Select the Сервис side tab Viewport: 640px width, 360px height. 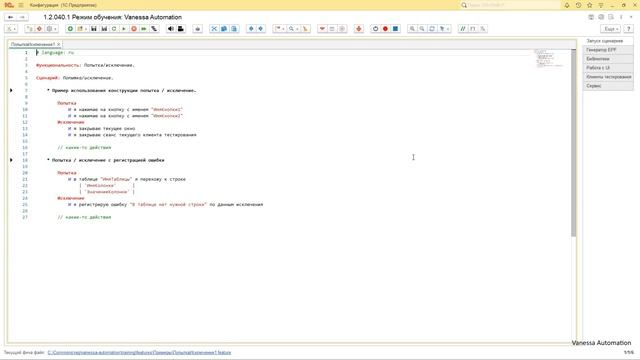tap(608, 86)
